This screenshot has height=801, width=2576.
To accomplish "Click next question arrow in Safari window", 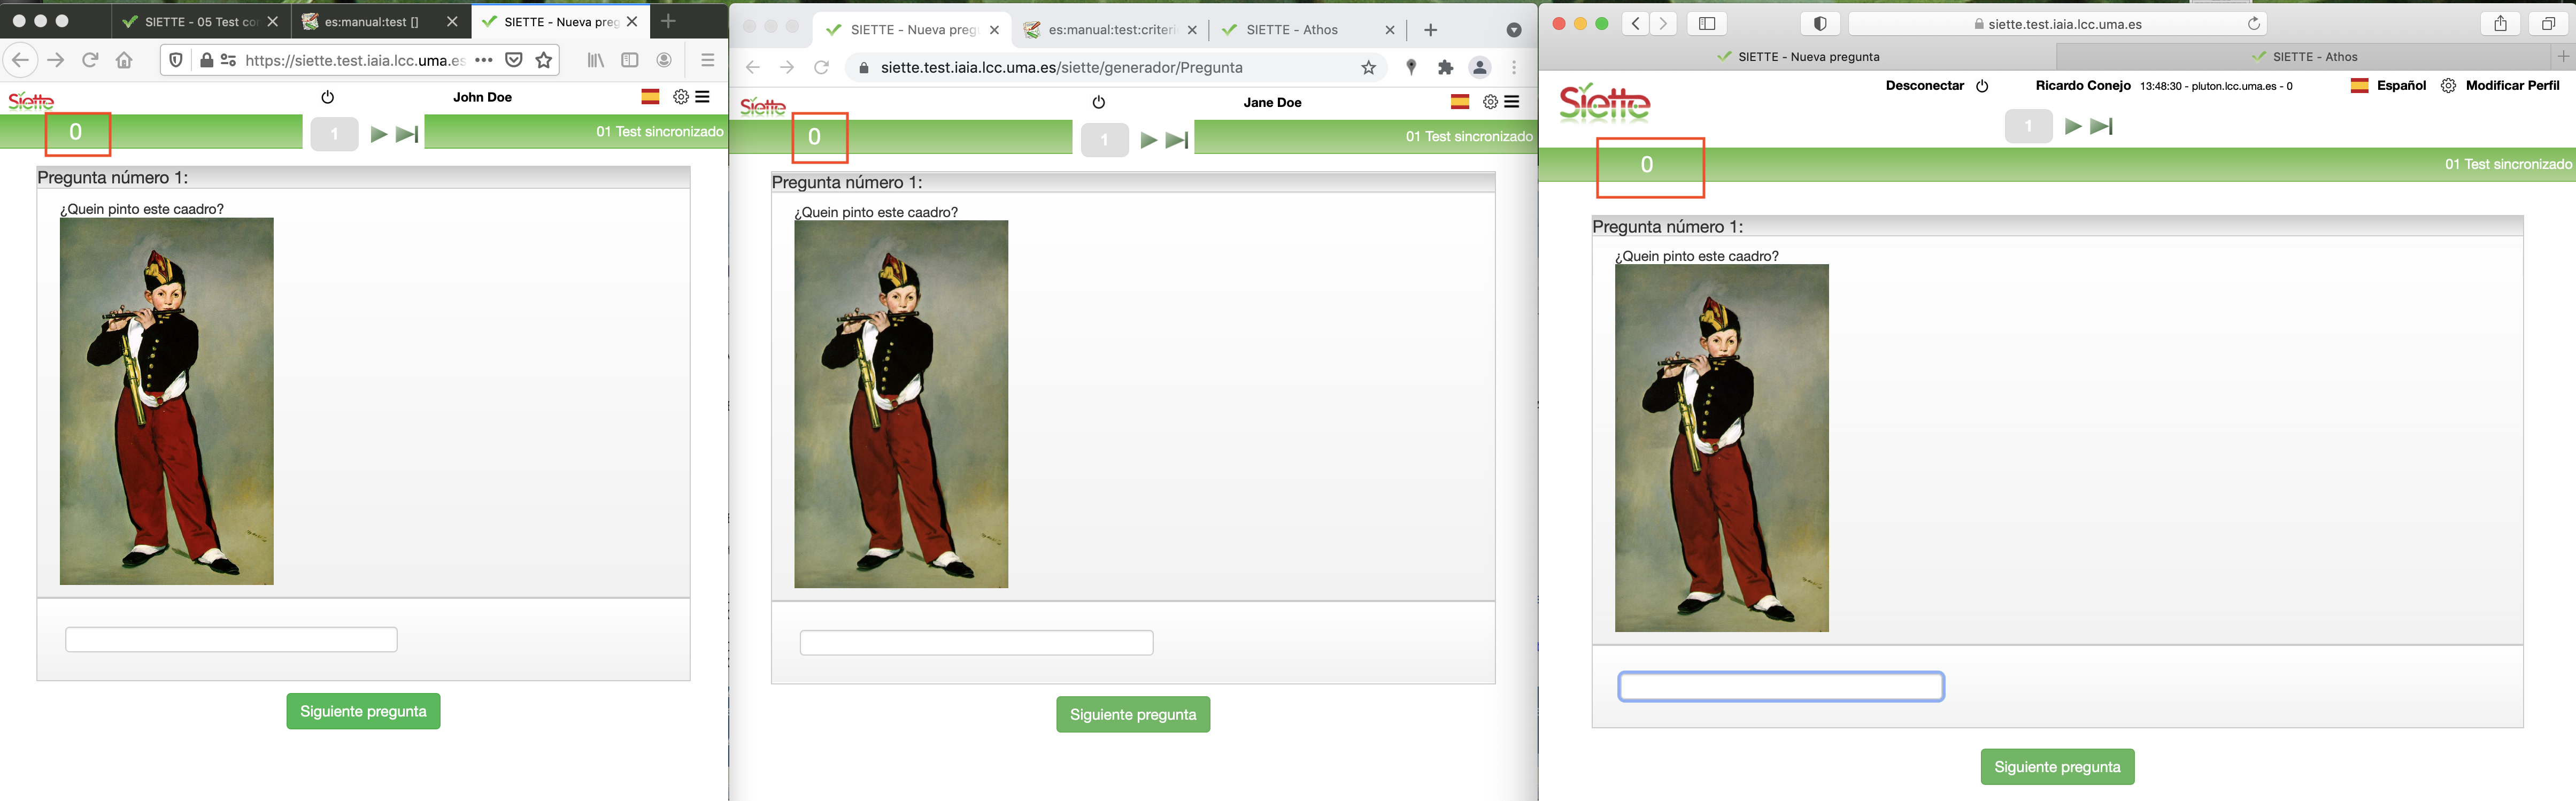I will [x=2073, y=127].
